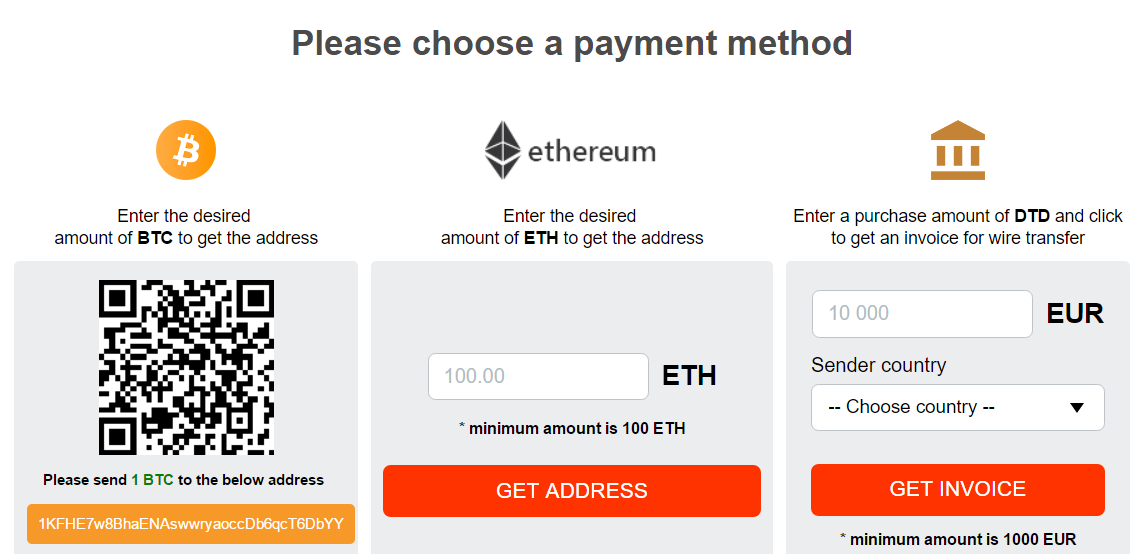
Task: Click the ethereum wordmark text
Action: 591,151
